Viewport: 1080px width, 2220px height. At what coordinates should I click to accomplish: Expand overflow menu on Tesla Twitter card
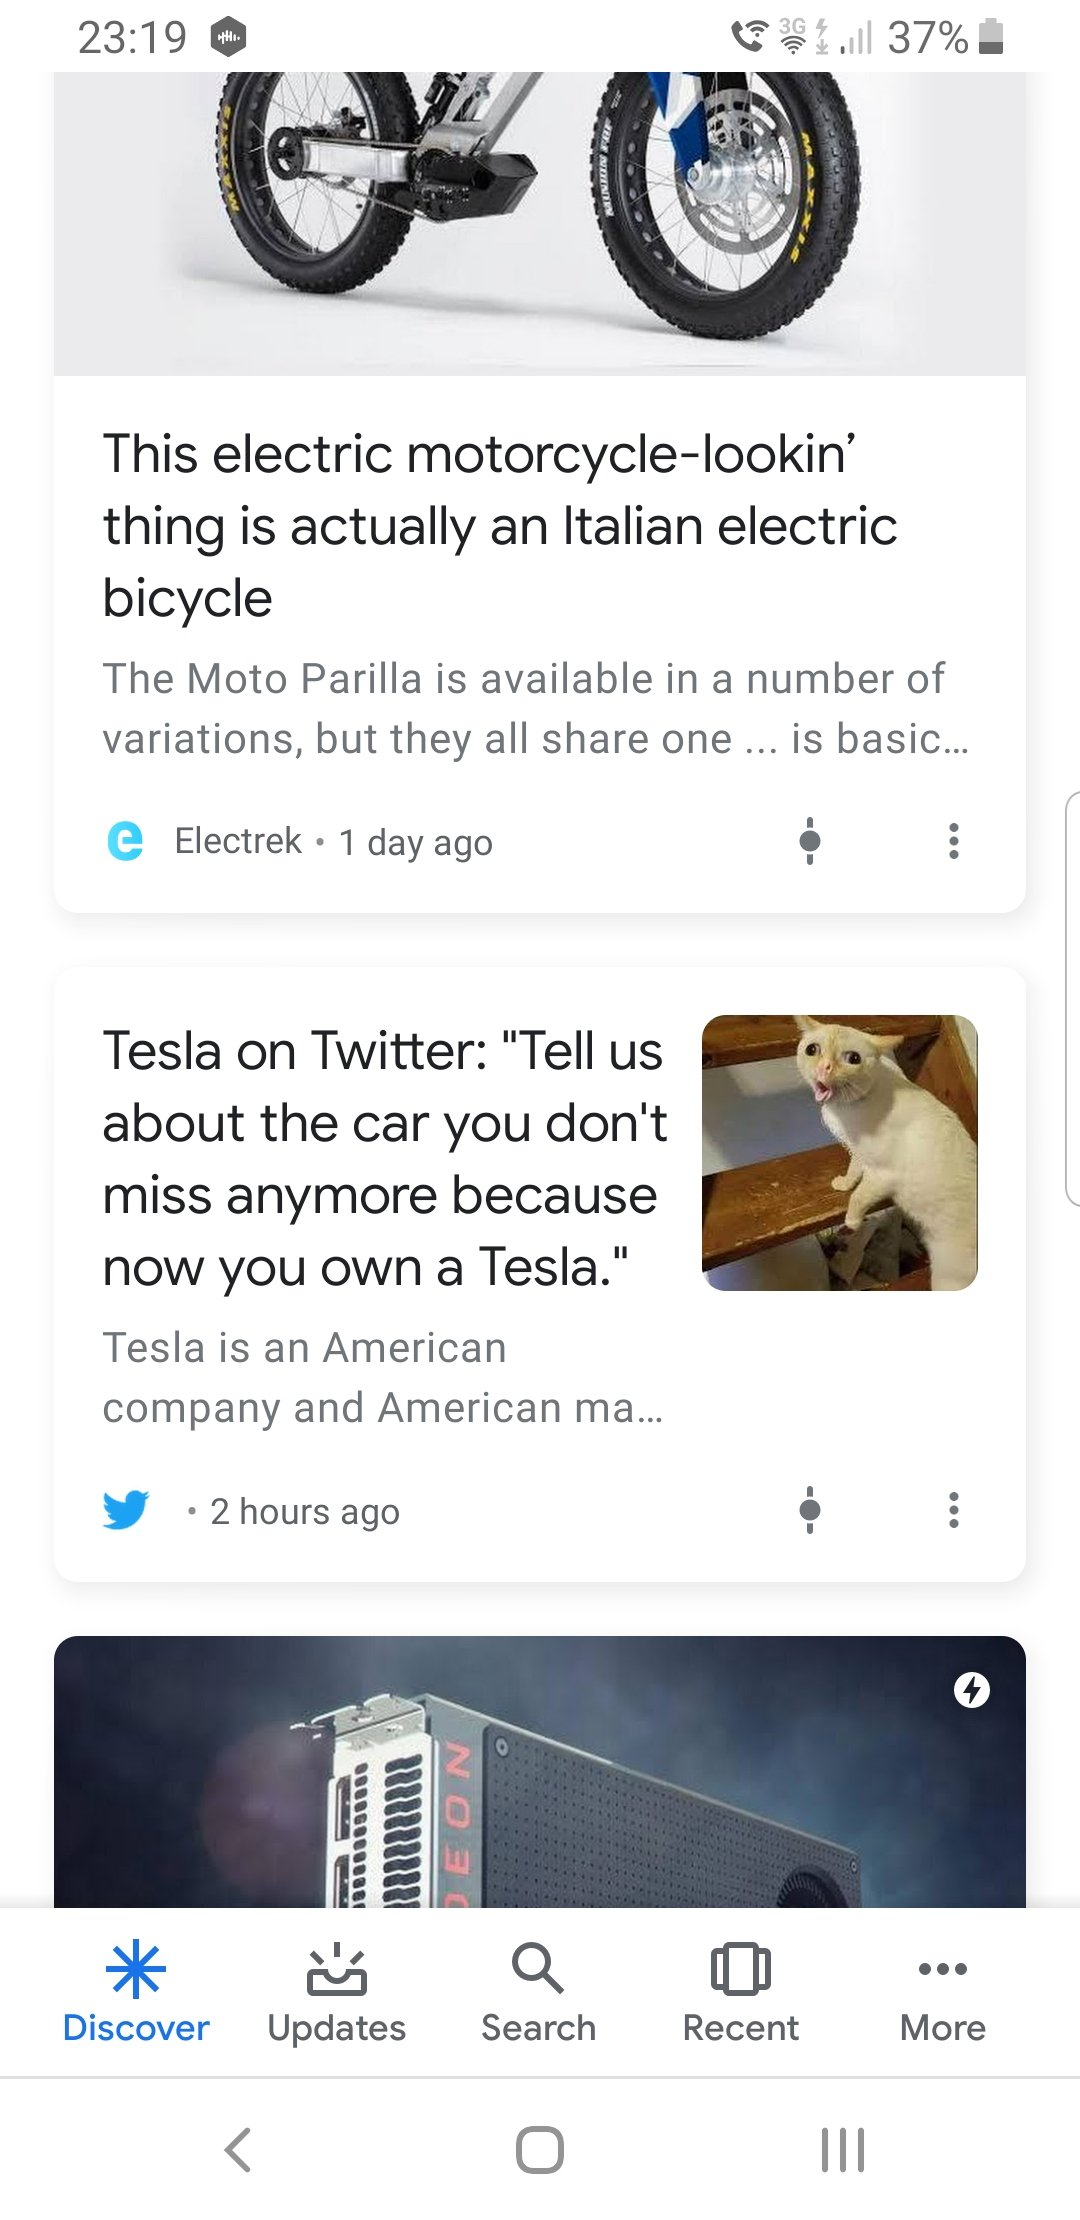[954, 1510]
